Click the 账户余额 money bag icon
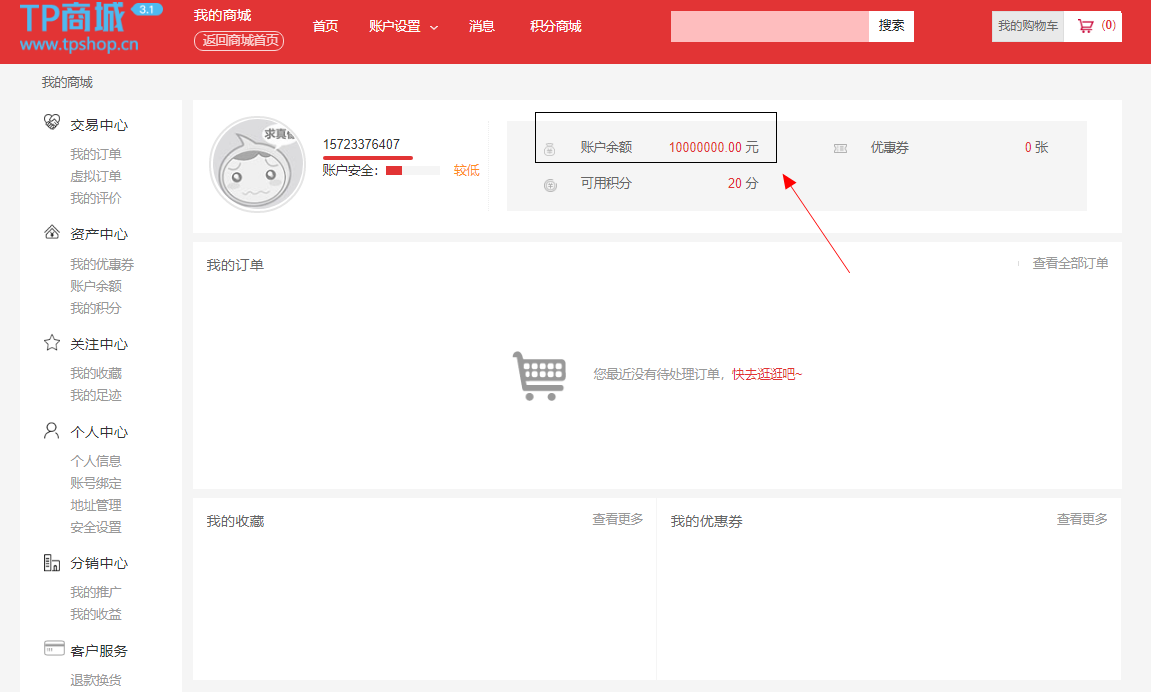 tap(549, 150)
